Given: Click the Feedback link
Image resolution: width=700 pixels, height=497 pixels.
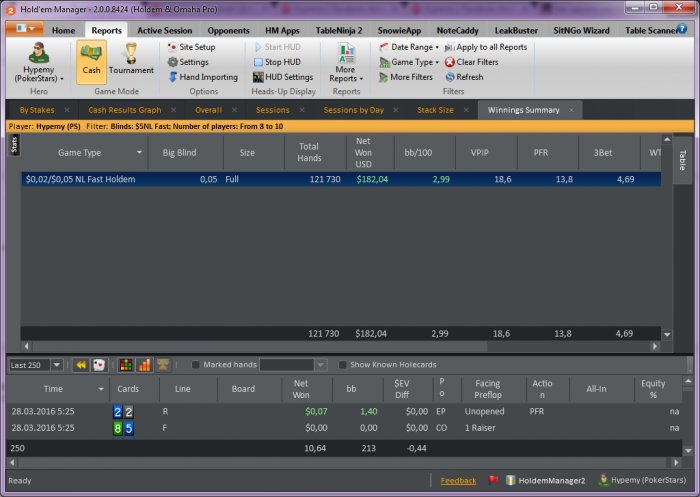Looking at the screenshot, I should coord(458,481).
